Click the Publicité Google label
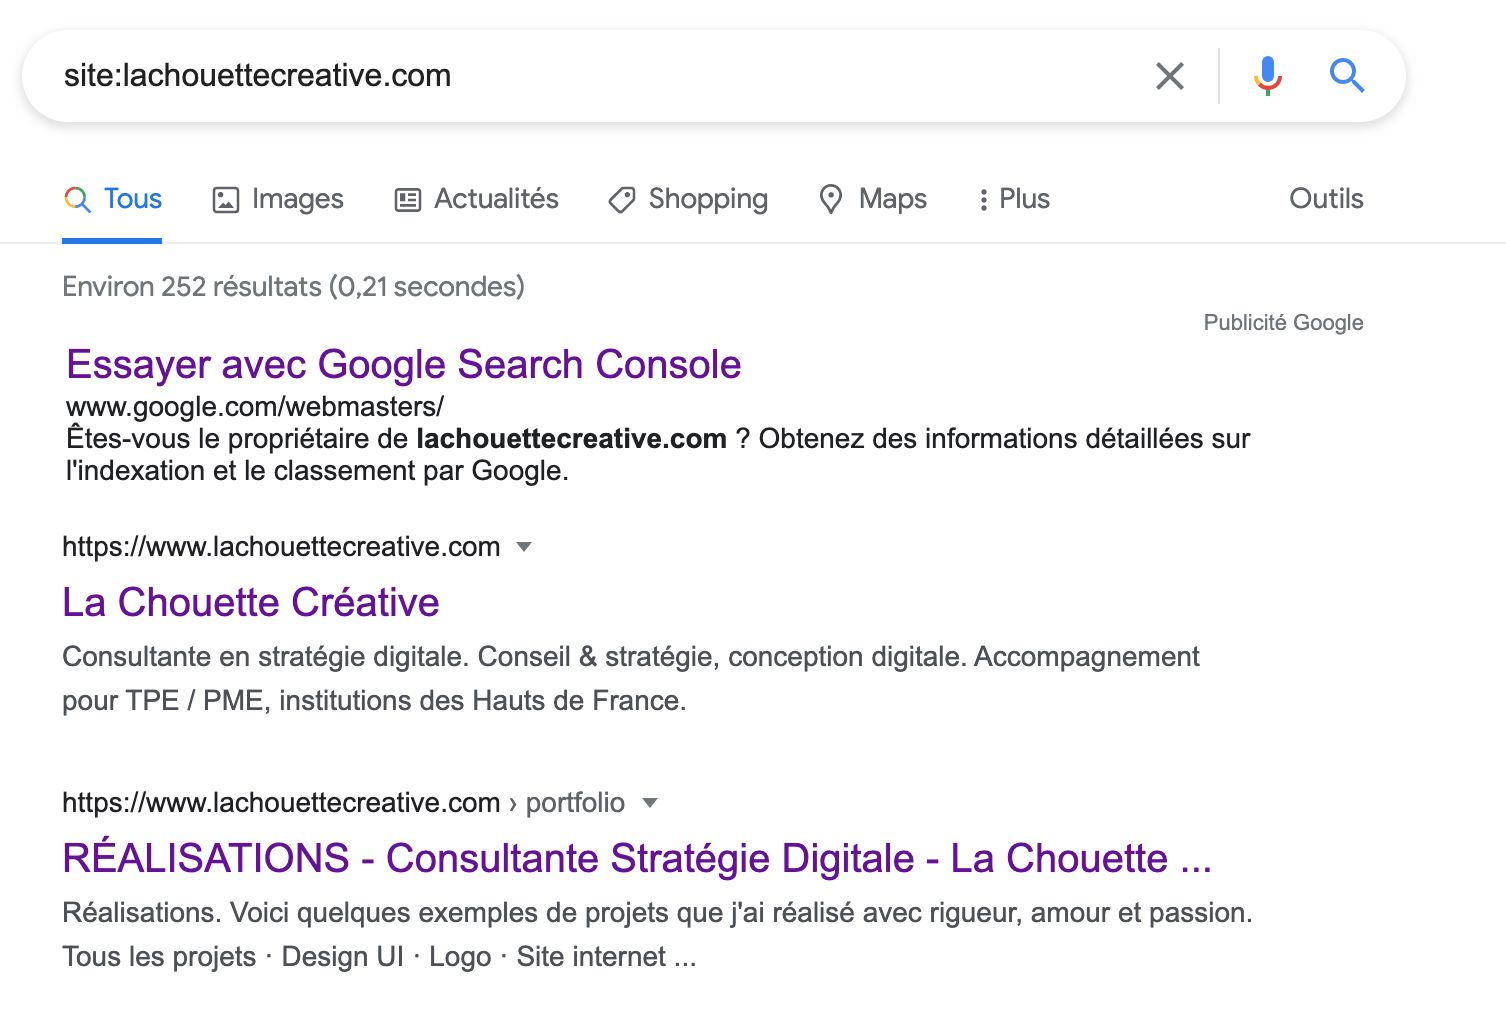The image size is (1506, 1016). (1283, 323)
